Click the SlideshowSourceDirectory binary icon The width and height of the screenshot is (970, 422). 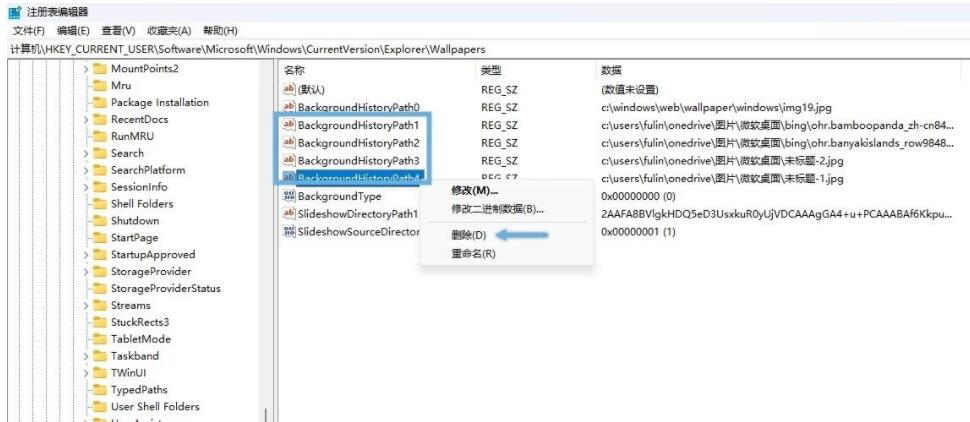(289, 232)
